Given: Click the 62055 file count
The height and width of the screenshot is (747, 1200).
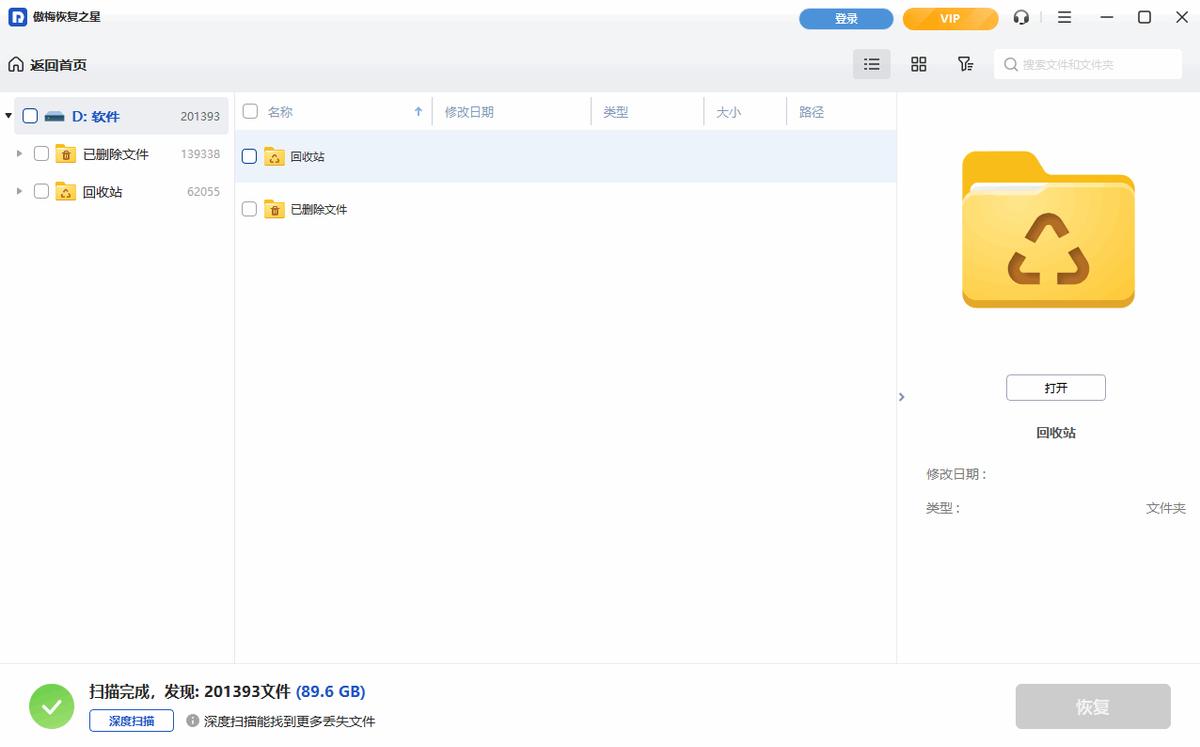Looking at the screenshot, I should click(203, 191).
